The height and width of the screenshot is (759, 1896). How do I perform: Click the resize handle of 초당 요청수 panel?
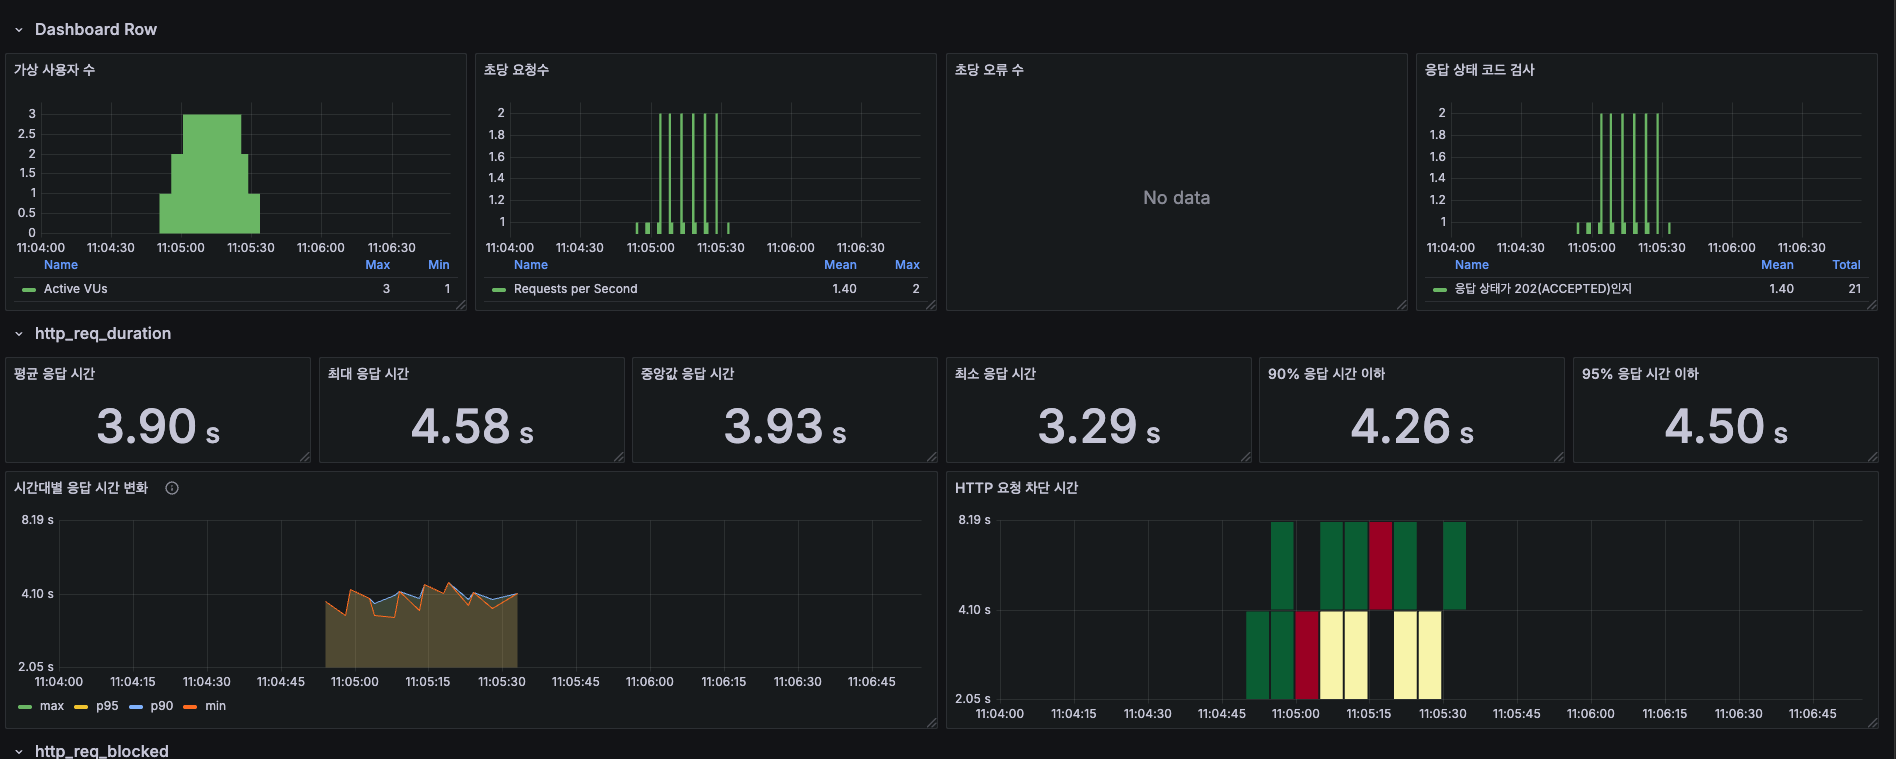point(931,305)
